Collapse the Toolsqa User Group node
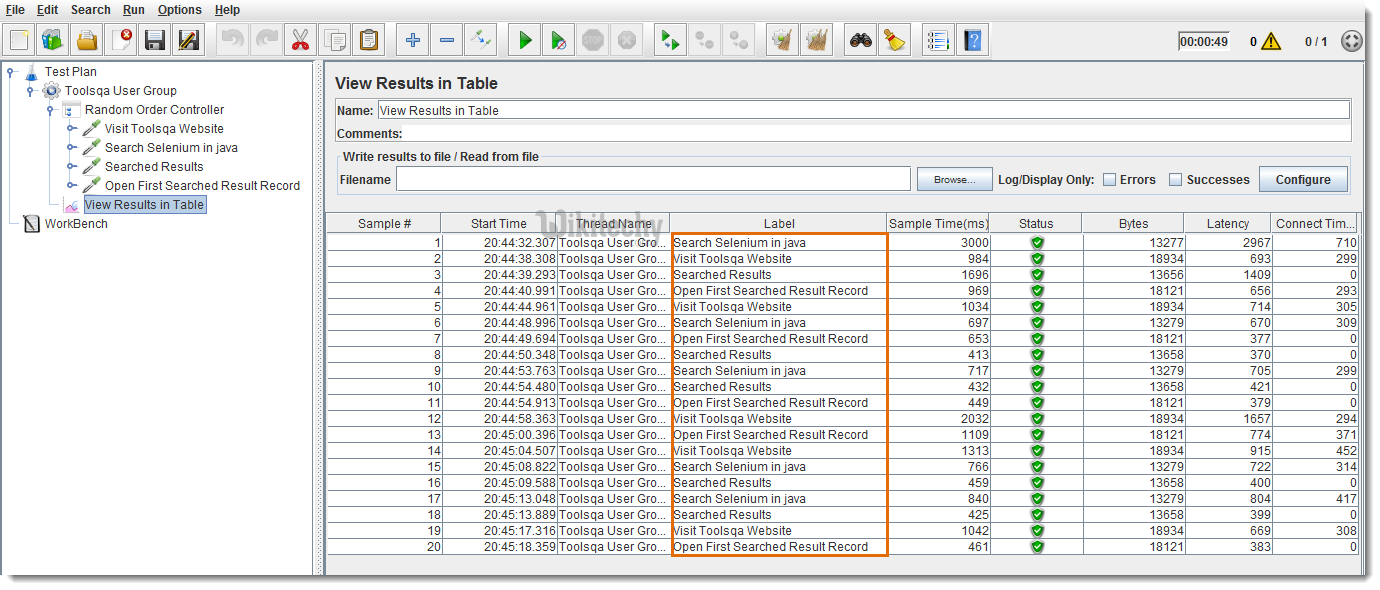Viewport: 1380px width, 590px height. coord(29,90)
